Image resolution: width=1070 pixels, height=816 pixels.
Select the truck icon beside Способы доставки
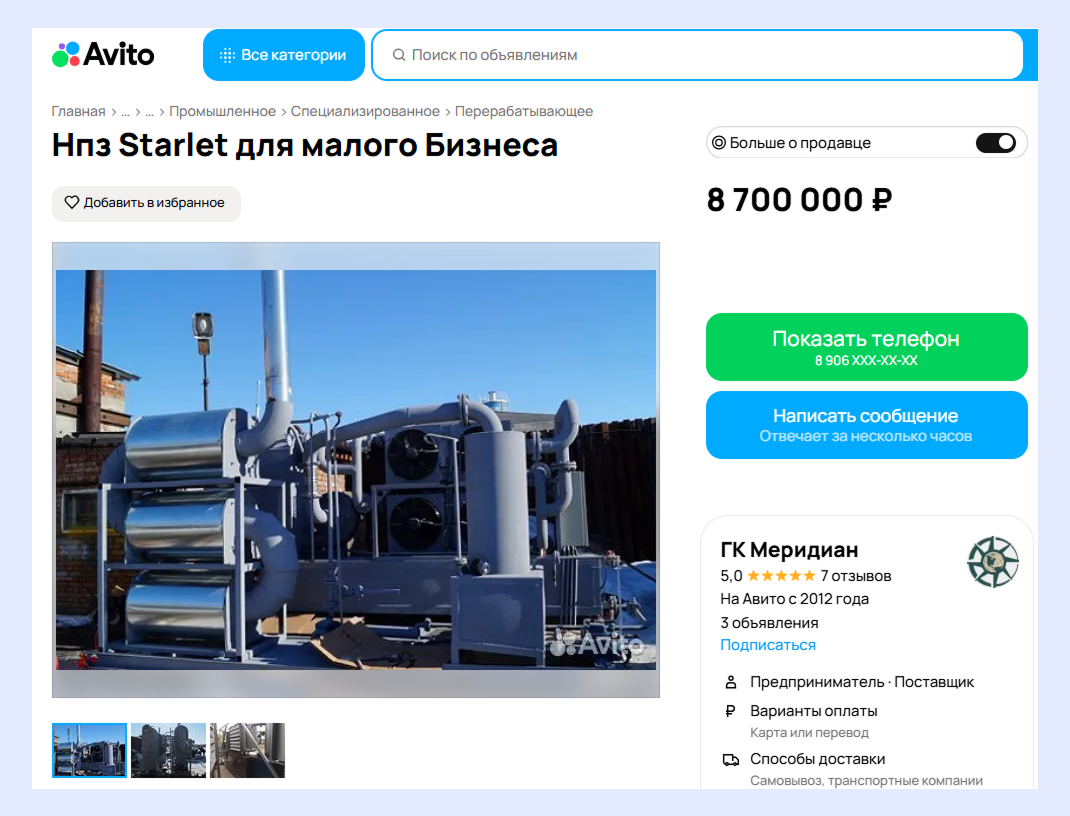pos(731,759)
